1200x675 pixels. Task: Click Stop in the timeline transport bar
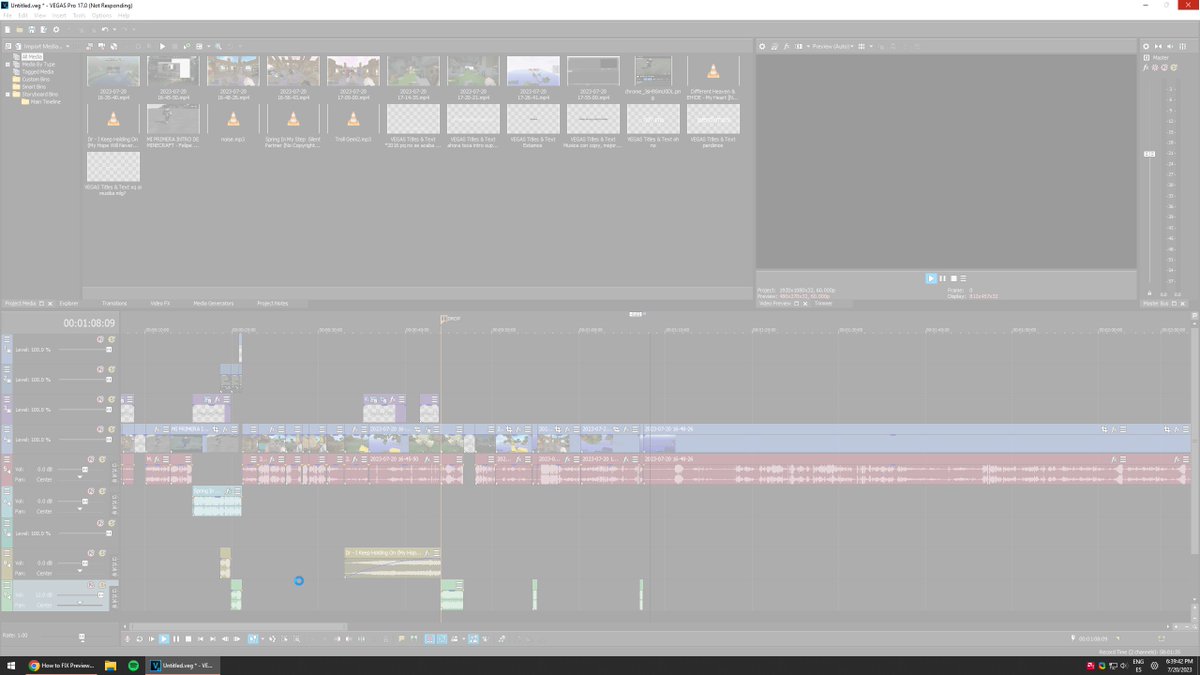pyautogui.click(x=188, y=638)
